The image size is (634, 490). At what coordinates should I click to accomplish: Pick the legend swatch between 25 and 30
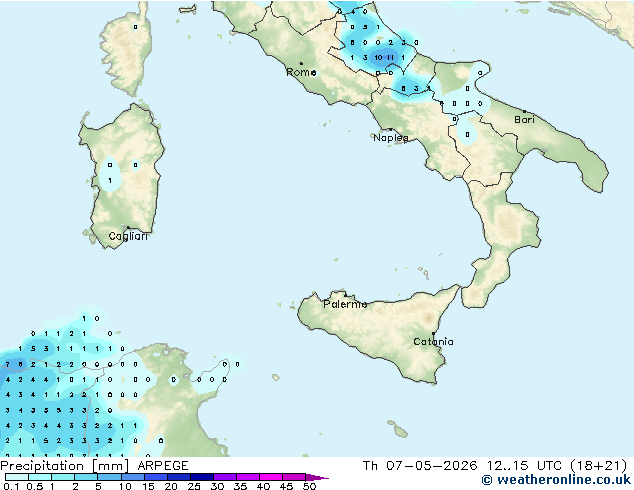click(x=202, y=477)
